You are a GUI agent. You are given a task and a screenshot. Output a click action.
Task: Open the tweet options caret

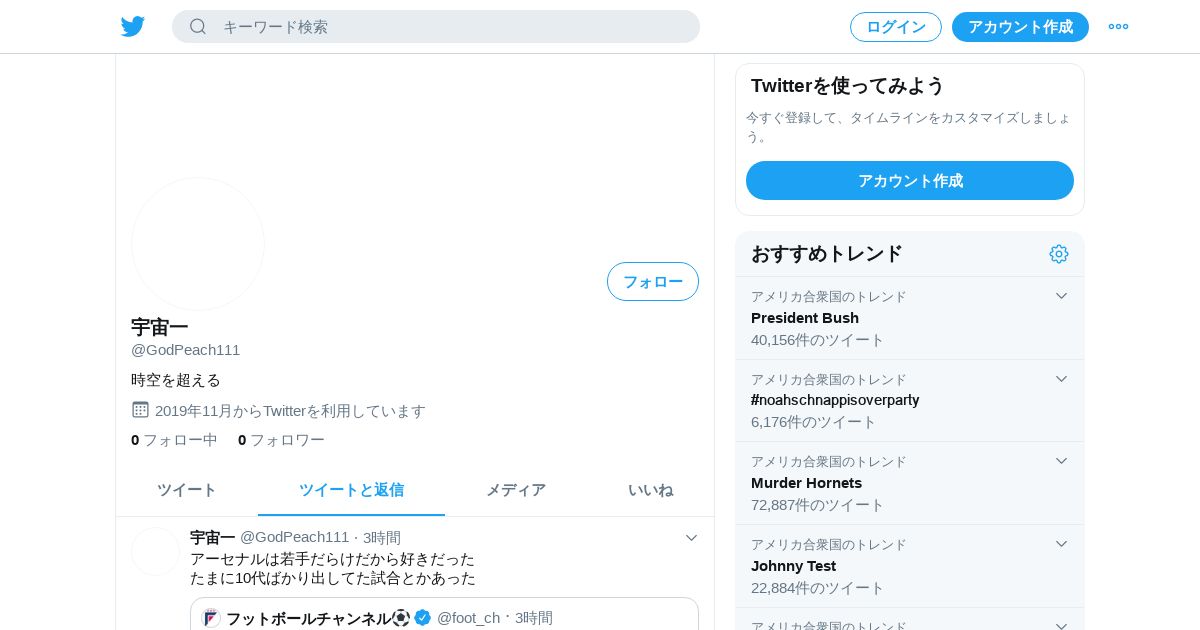[x=691, y=538]
